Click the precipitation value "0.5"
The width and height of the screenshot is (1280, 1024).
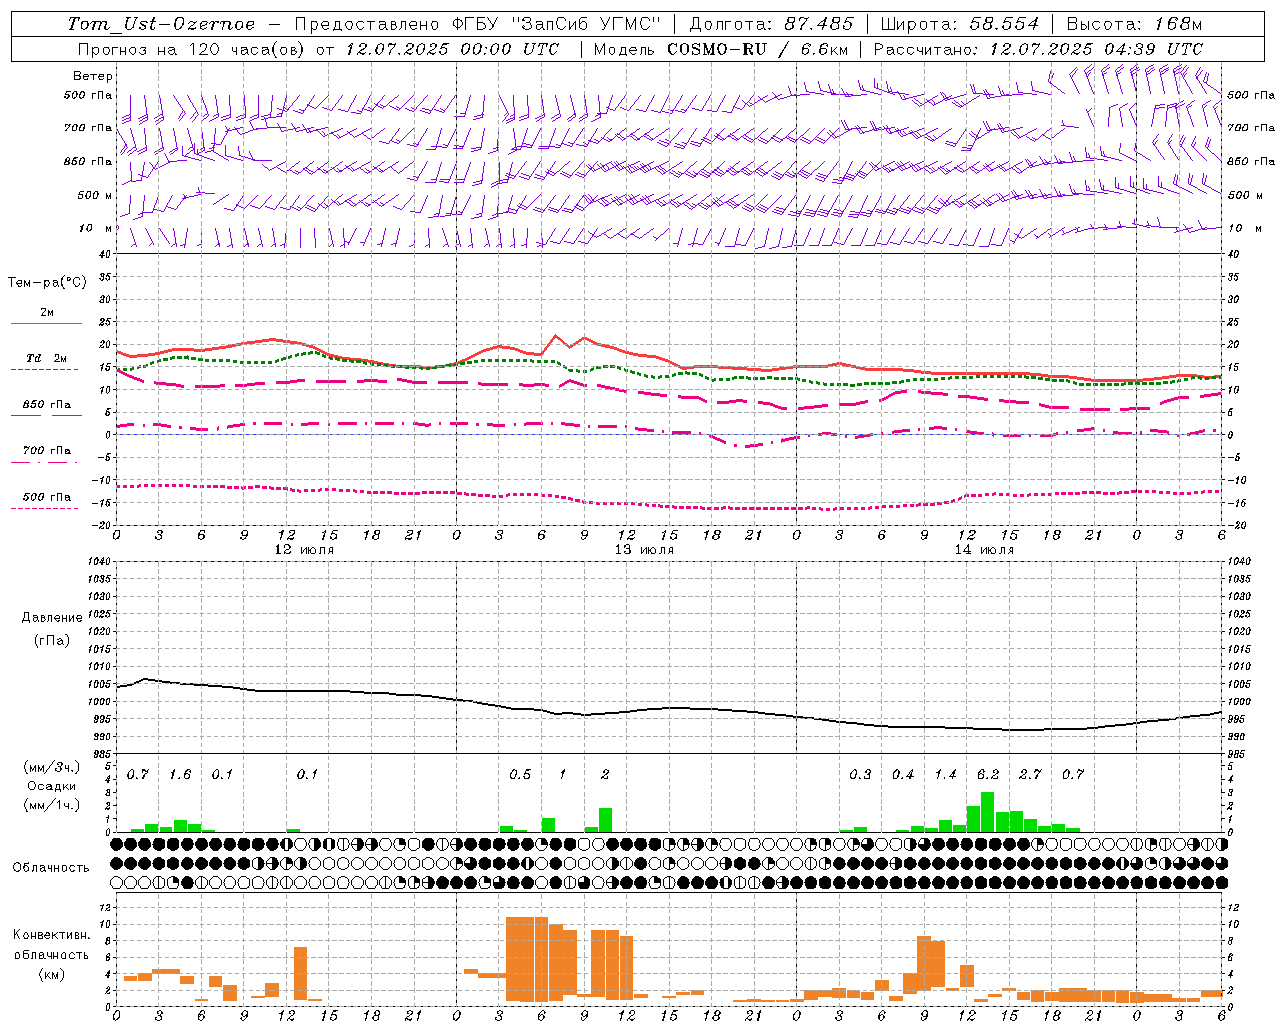(x=520, y=775)
